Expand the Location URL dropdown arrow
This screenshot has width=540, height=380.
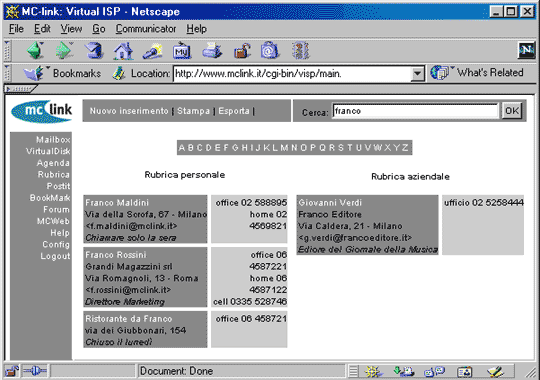417,74
